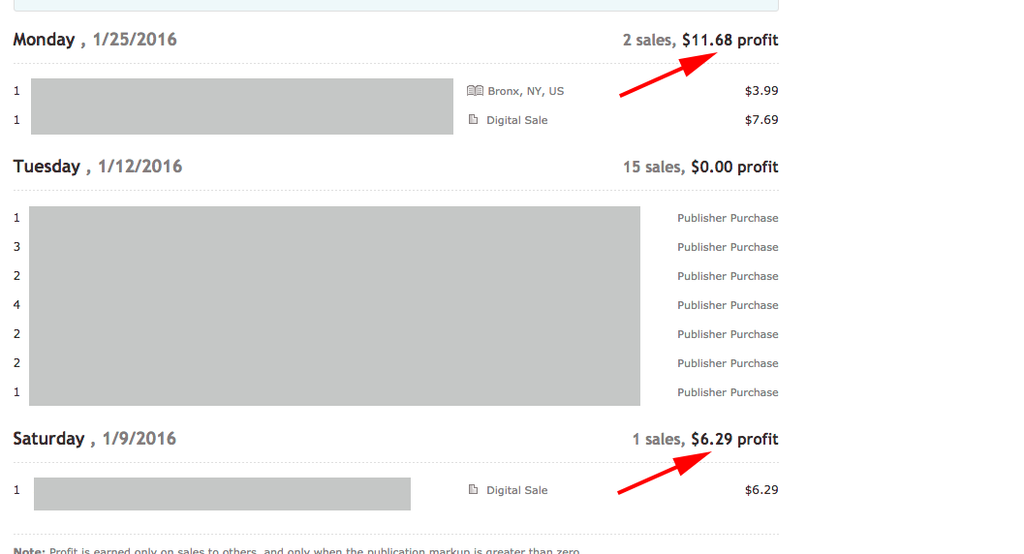This screenshot has width=1024, height=554.
Task: Click the '2 sales, $11.68 profit' summary
Action: (x=700, y=40)
